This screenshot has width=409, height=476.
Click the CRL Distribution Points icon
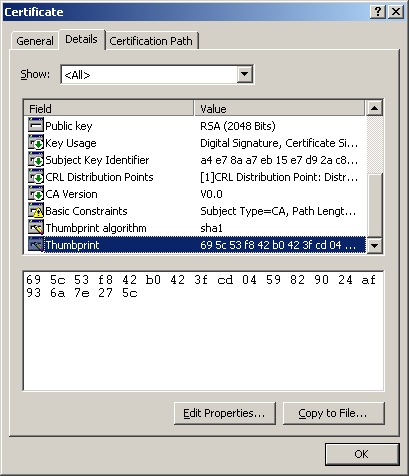click(36, 177)
